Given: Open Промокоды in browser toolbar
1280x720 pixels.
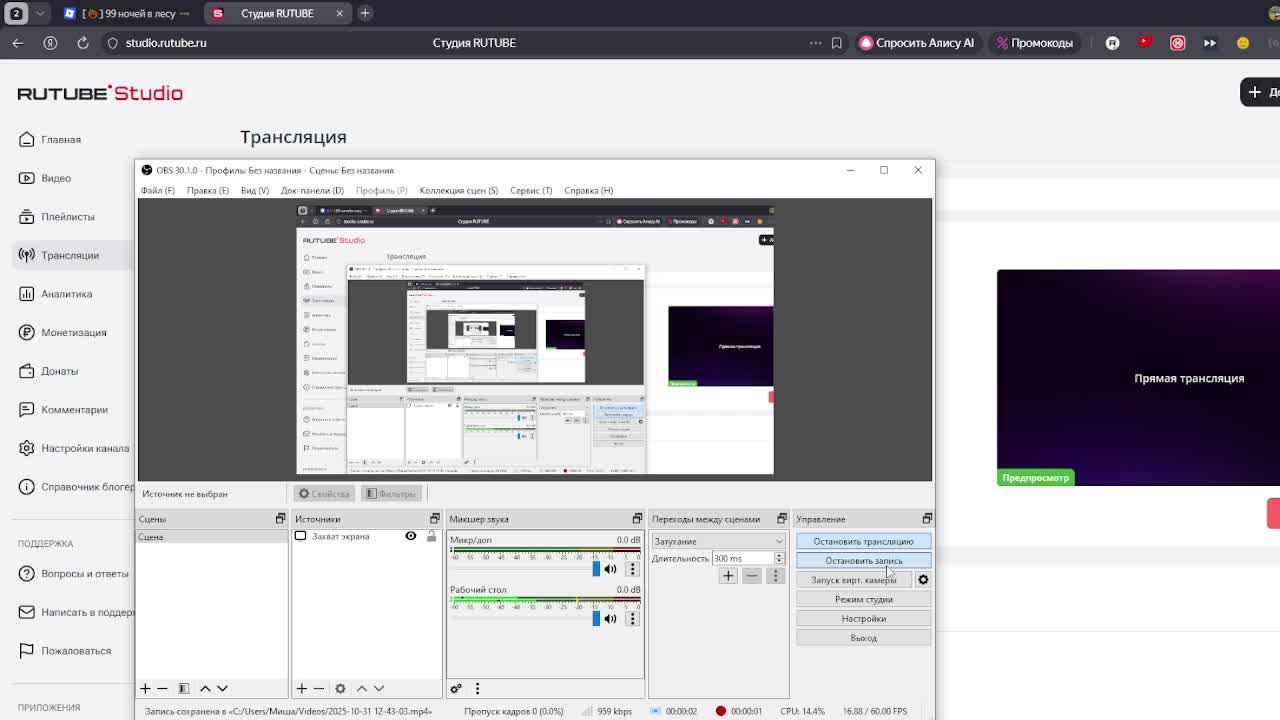Looking at the screenshot, I should pos(1035,43).
